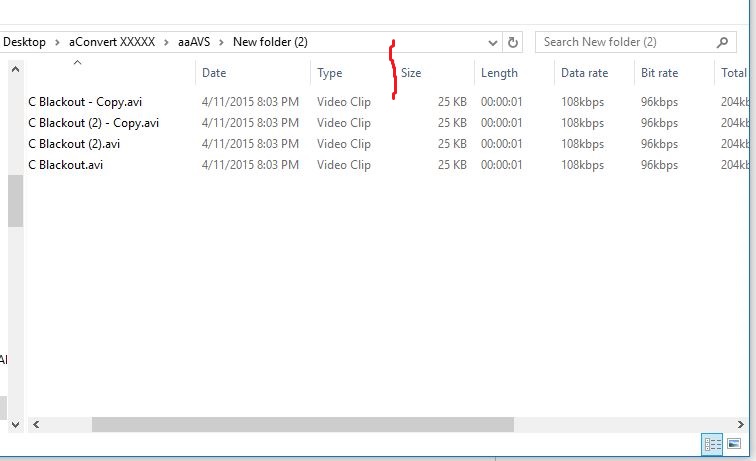
Task: Expand chevron after aConvert XXXXX breadcrumb
Action: pos(167,42)
